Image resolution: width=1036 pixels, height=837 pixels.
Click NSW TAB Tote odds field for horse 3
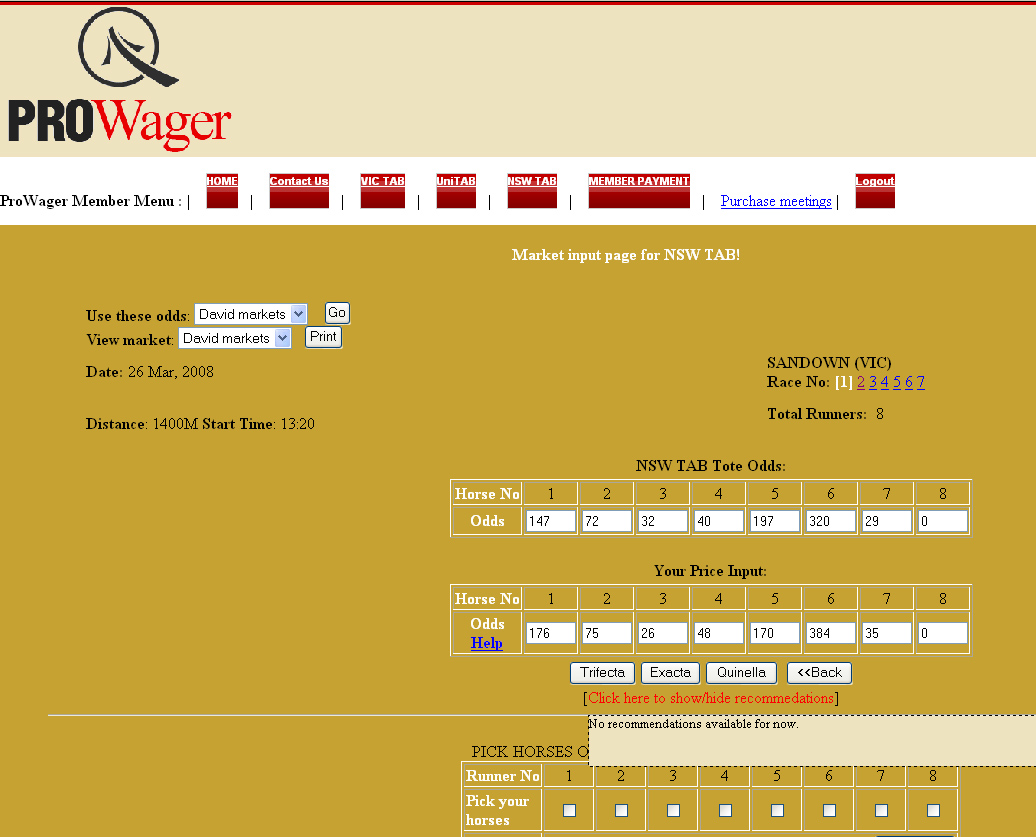point(663,521)
